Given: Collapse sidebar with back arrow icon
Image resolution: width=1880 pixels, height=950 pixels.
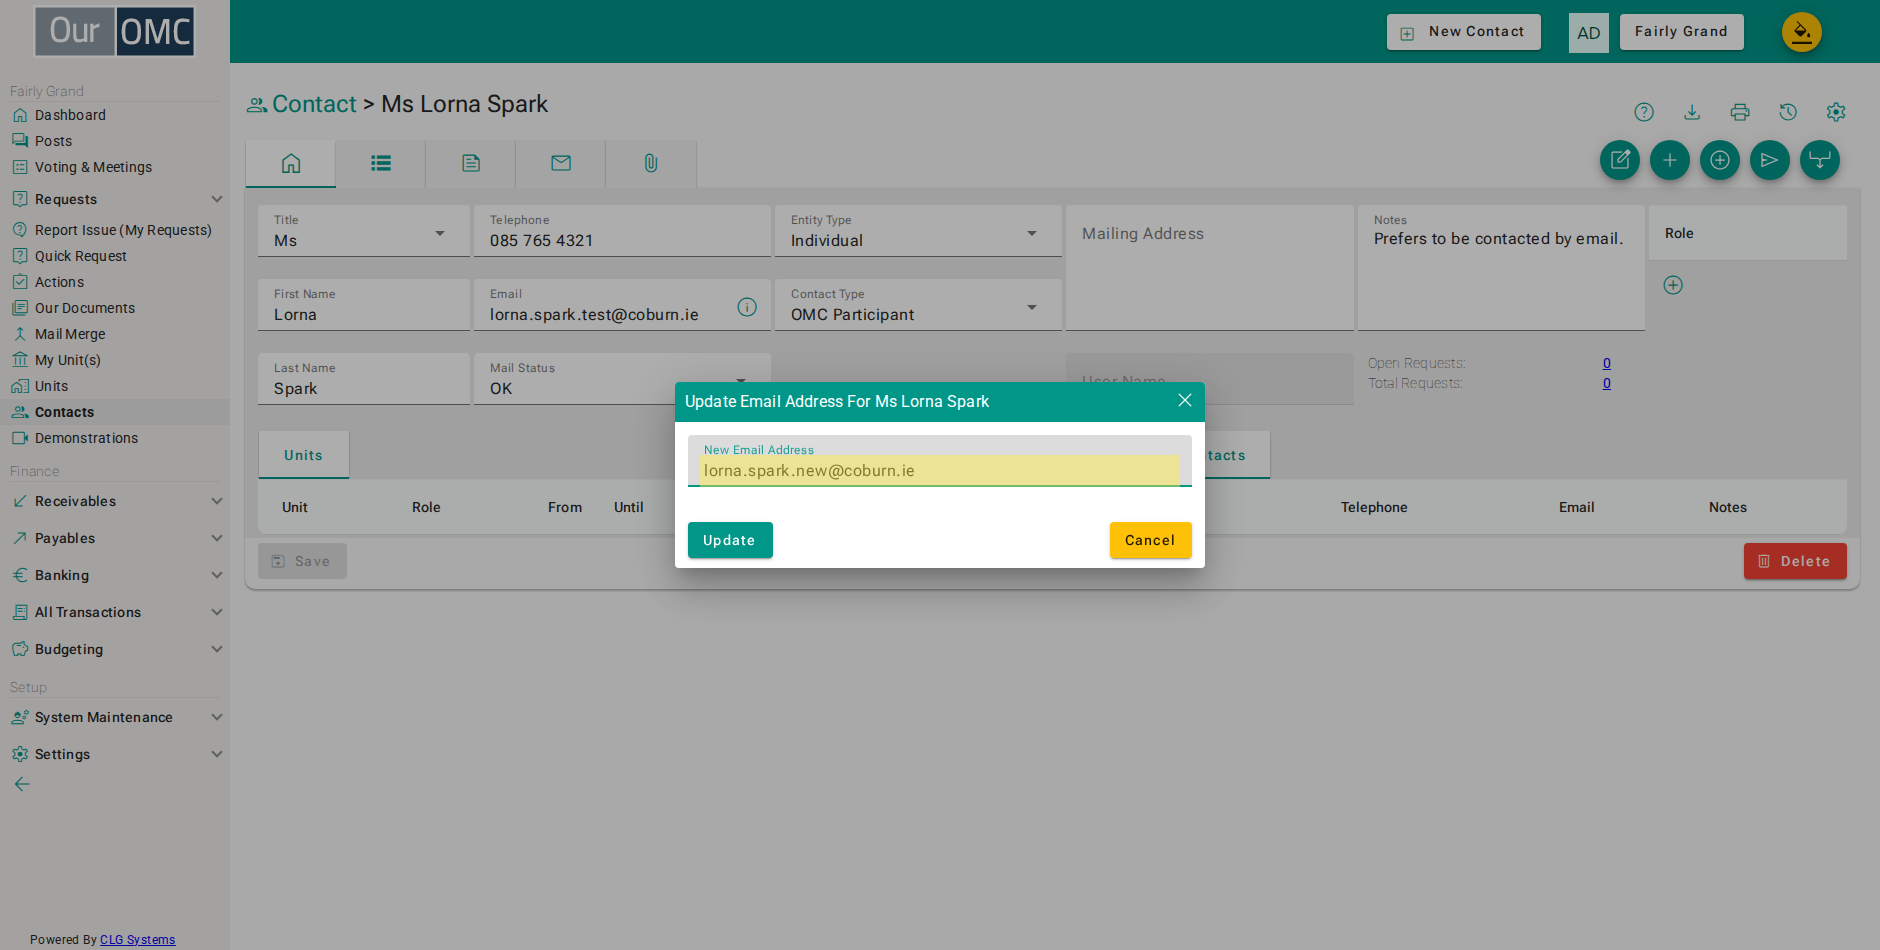Looking at the screenshot, I should point(22,784).
